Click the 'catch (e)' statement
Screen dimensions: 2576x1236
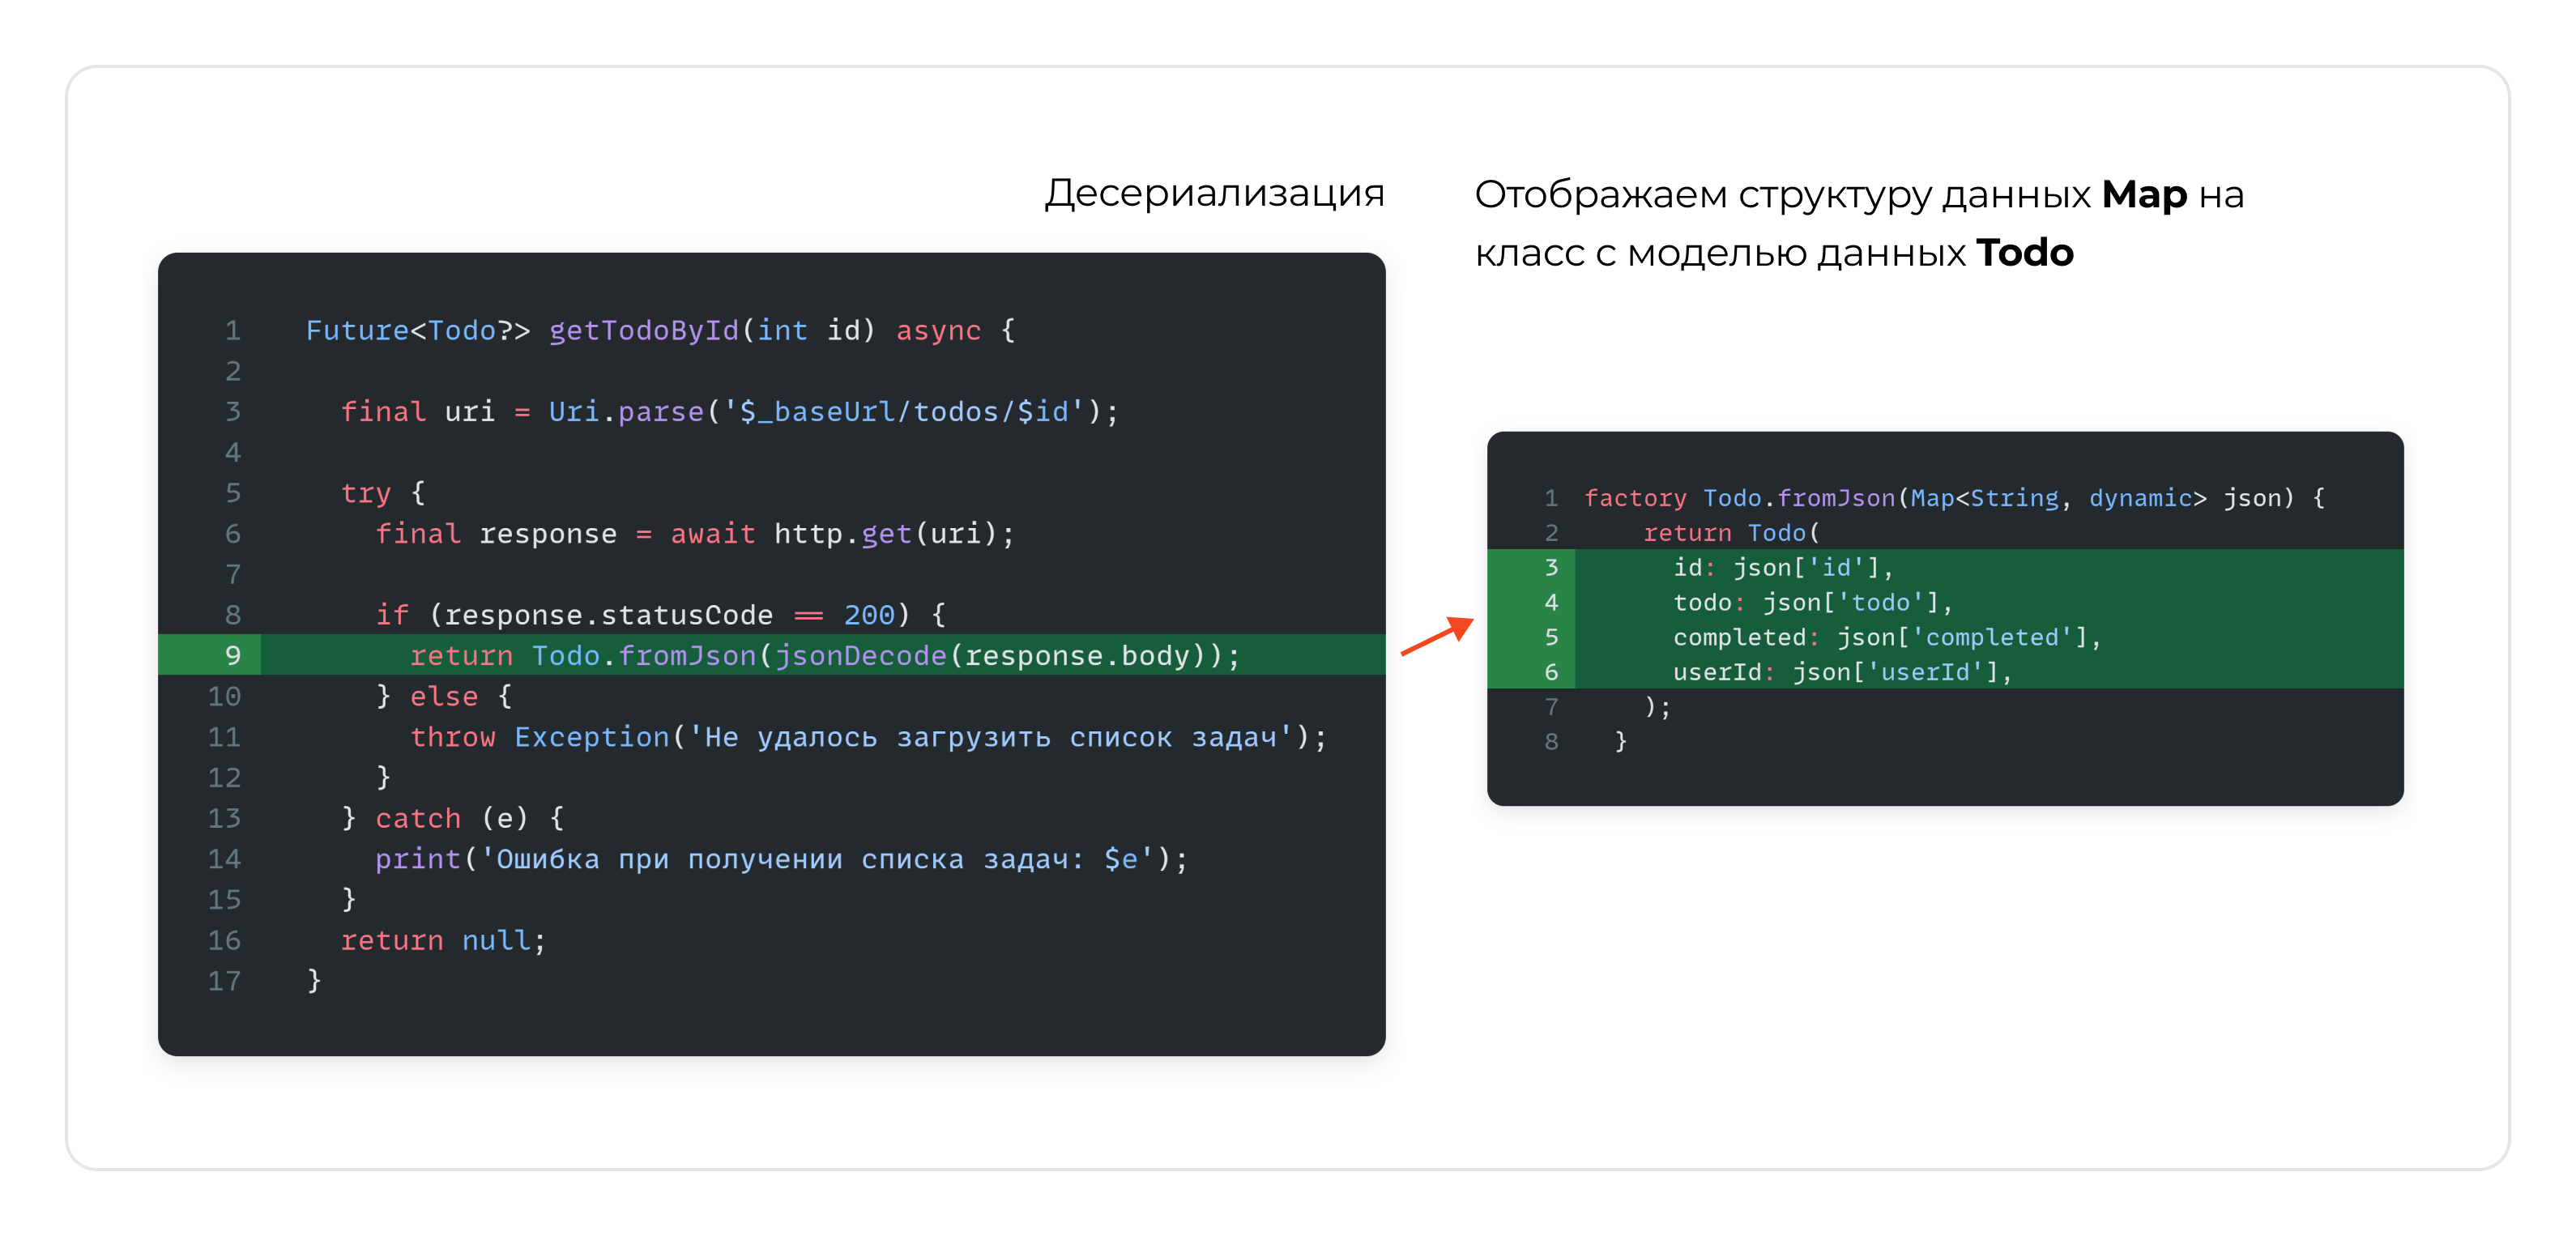[451, 818]
